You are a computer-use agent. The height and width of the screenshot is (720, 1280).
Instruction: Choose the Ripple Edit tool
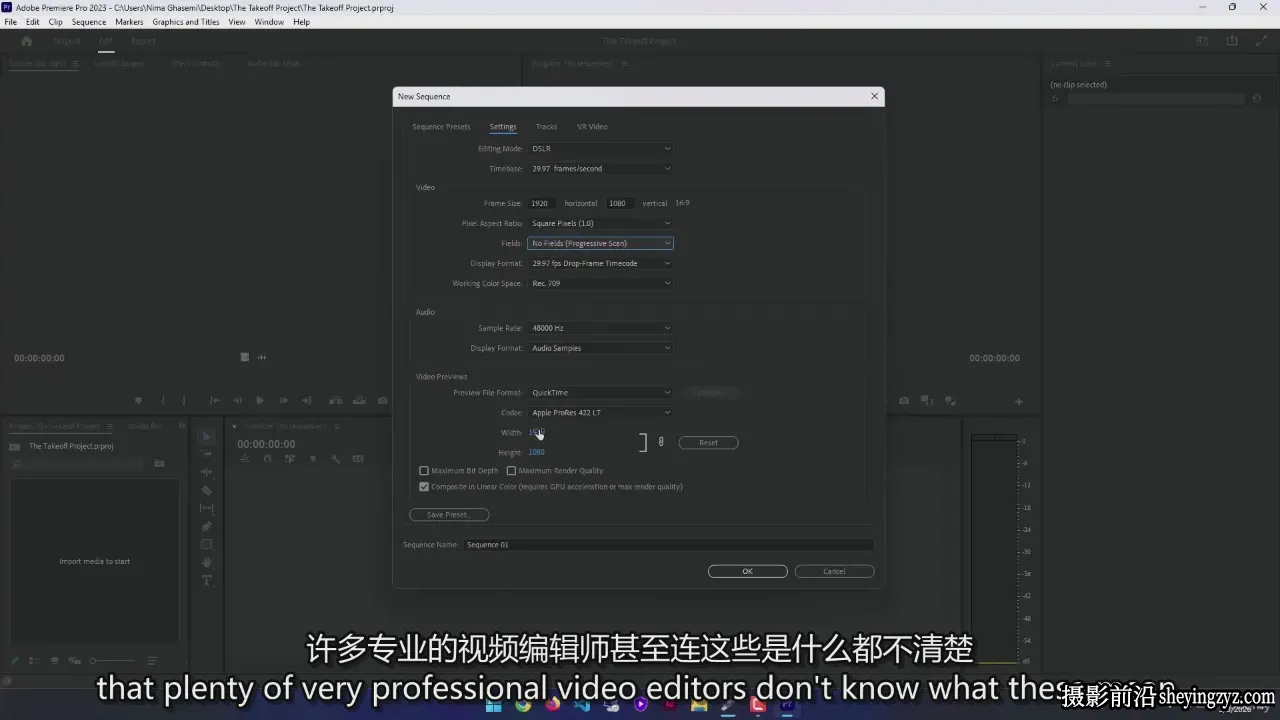pyautogui.click(x=207, y=472)
